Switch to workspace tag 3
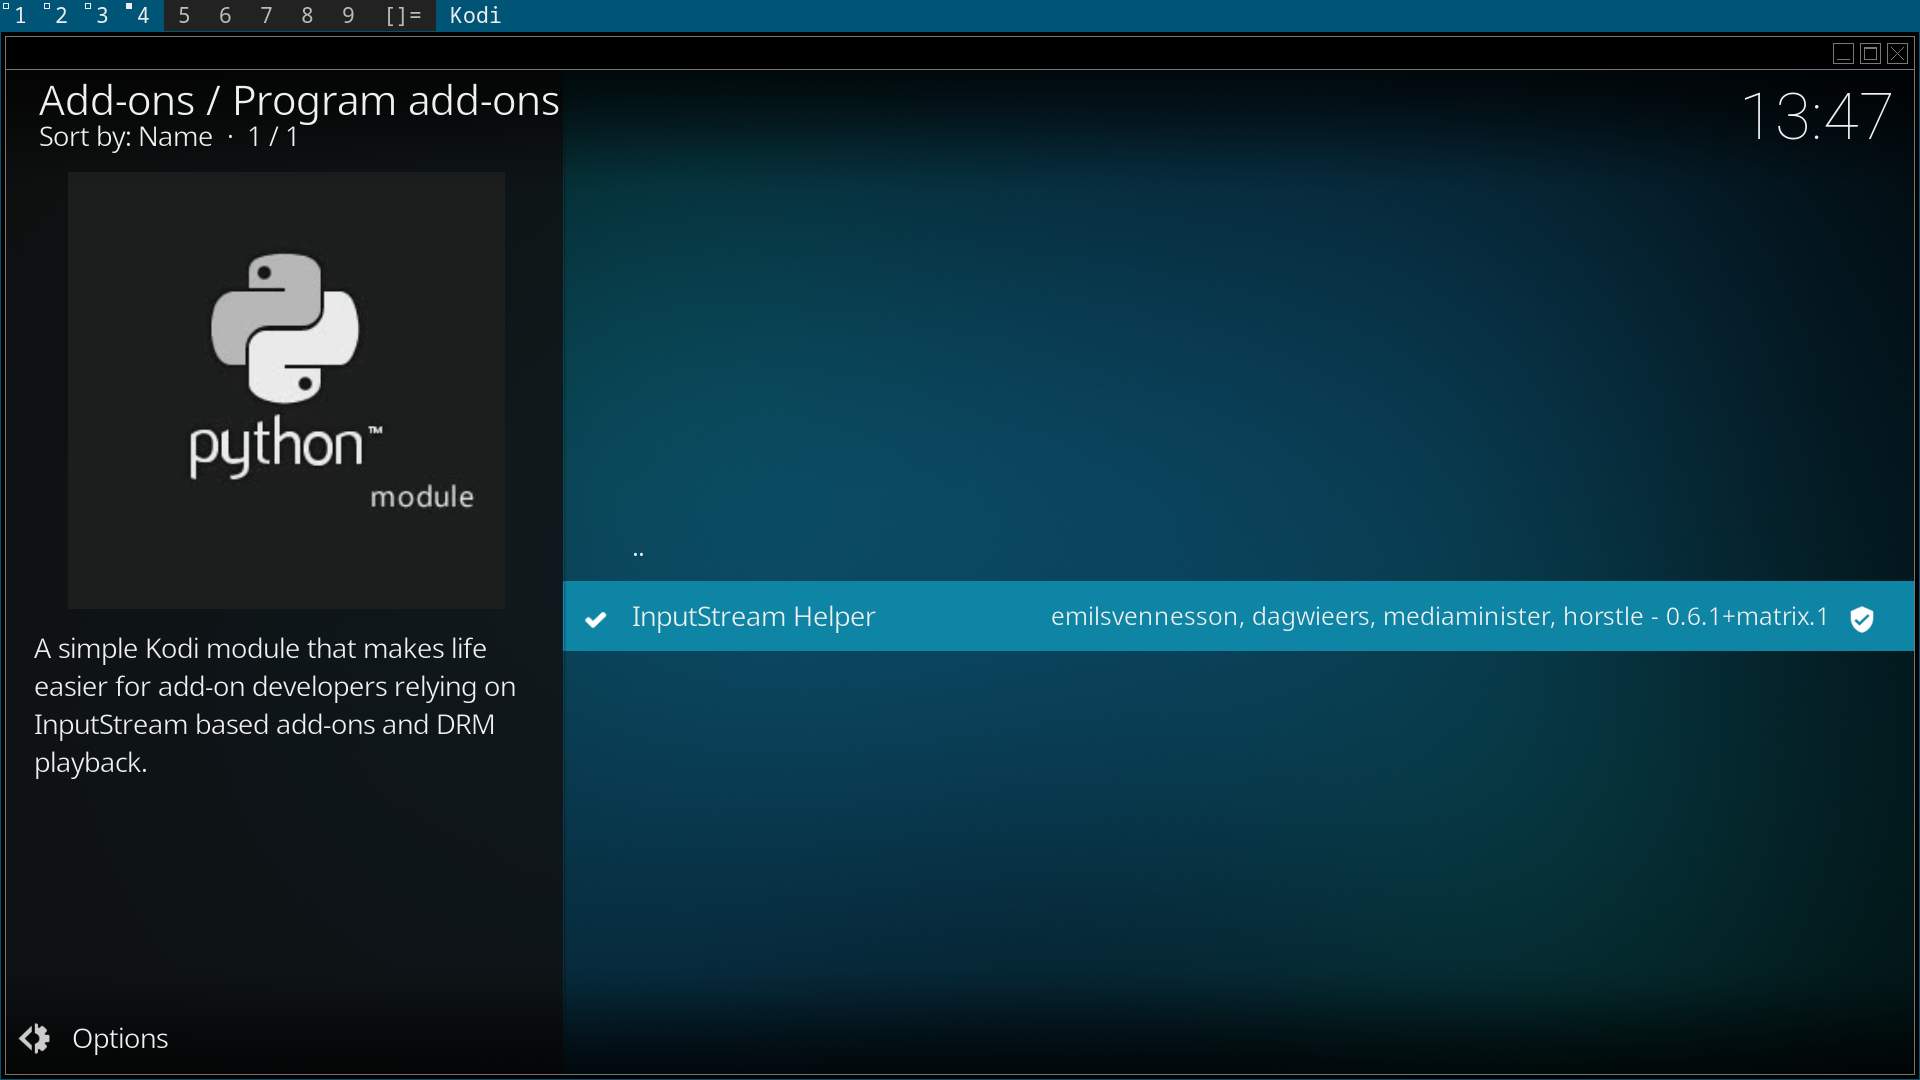Viewport: 1920px width, 1080px height. [102, 15]
